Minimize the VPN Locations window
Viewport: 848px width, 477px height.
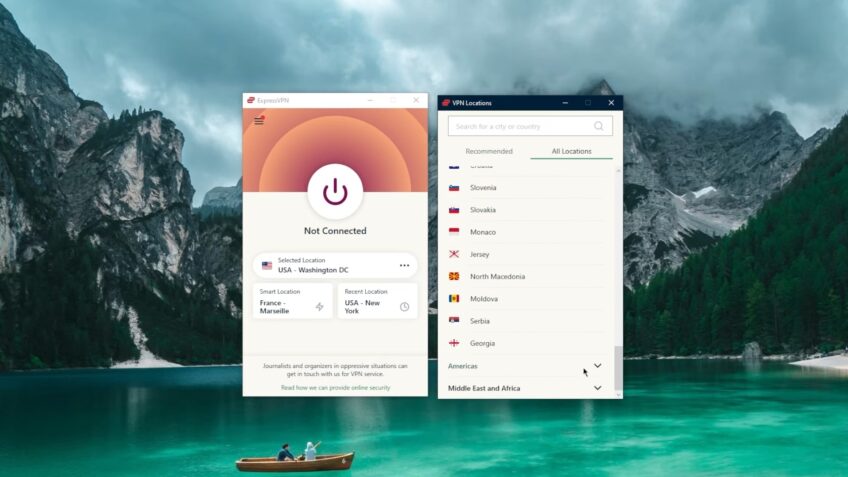tap(565, 103)
